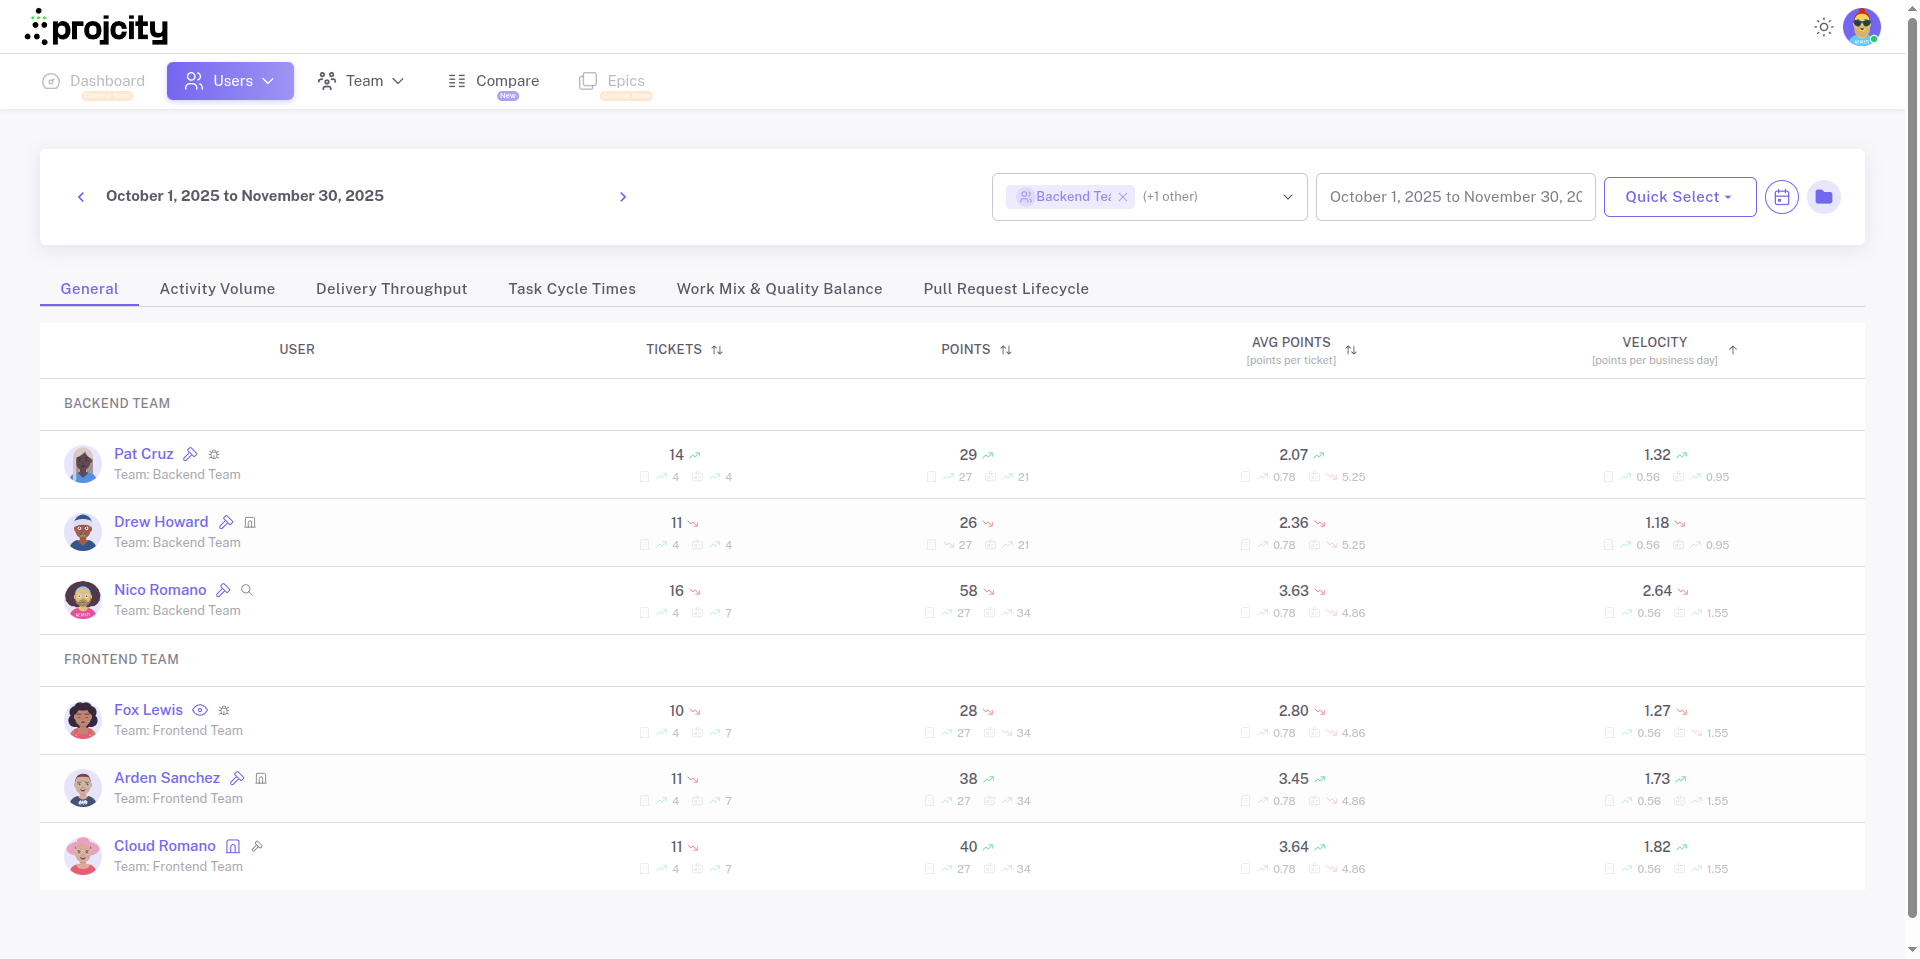The height and width of the screenshot is (959, 1920).
Task: Sort the table by the POINTS column
Action: click(1007, 350)
